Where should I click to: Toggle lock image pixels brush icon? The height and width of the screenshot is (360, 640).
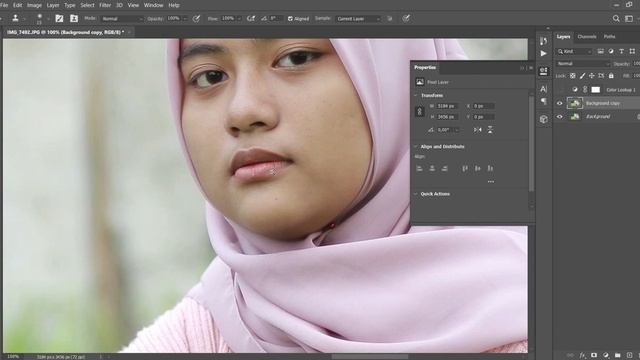coord(582,76)
